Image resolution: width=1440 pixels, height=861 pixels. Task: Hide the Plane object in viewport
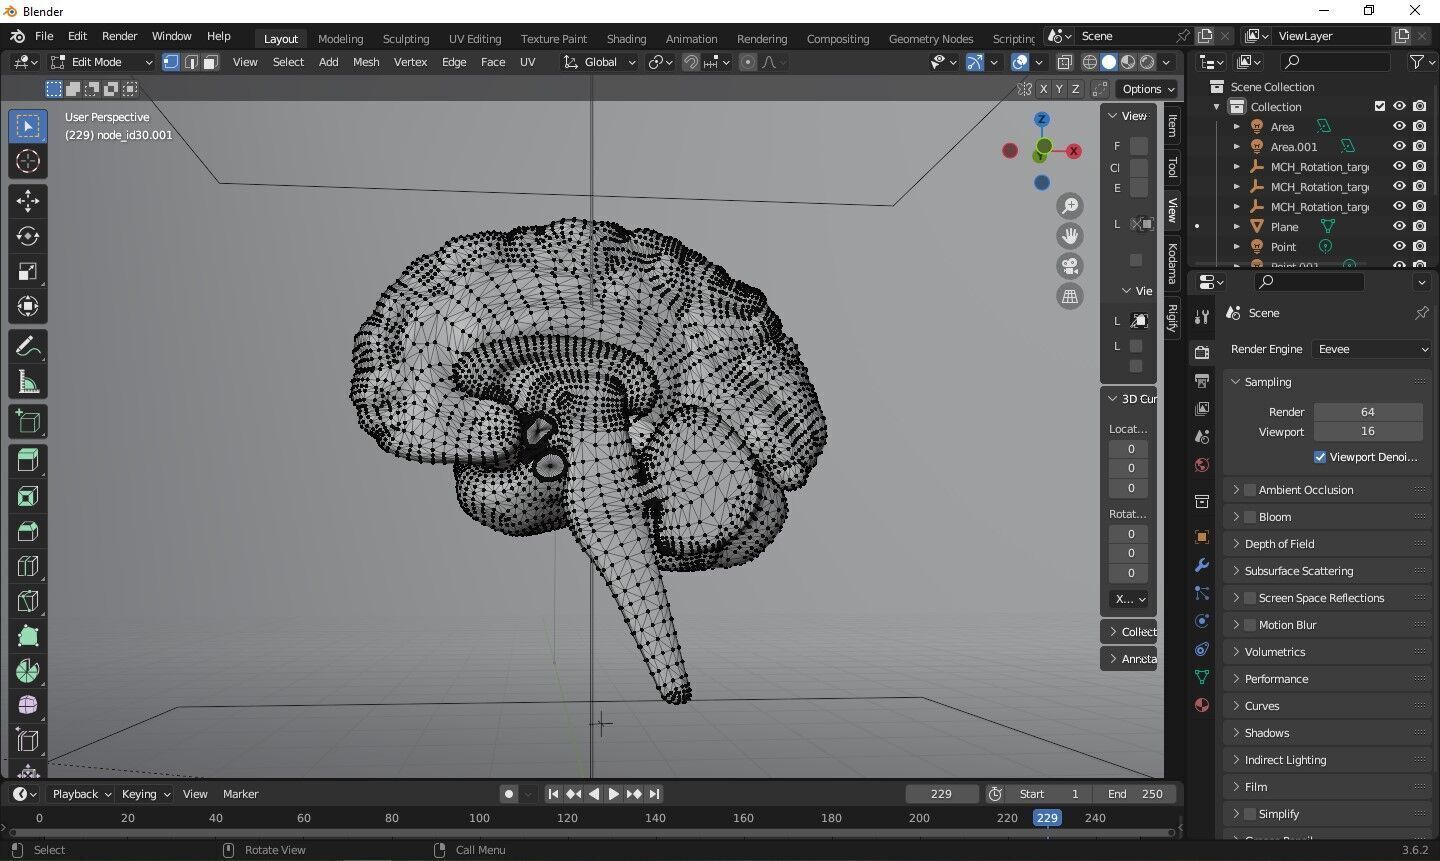point(1399,226)
